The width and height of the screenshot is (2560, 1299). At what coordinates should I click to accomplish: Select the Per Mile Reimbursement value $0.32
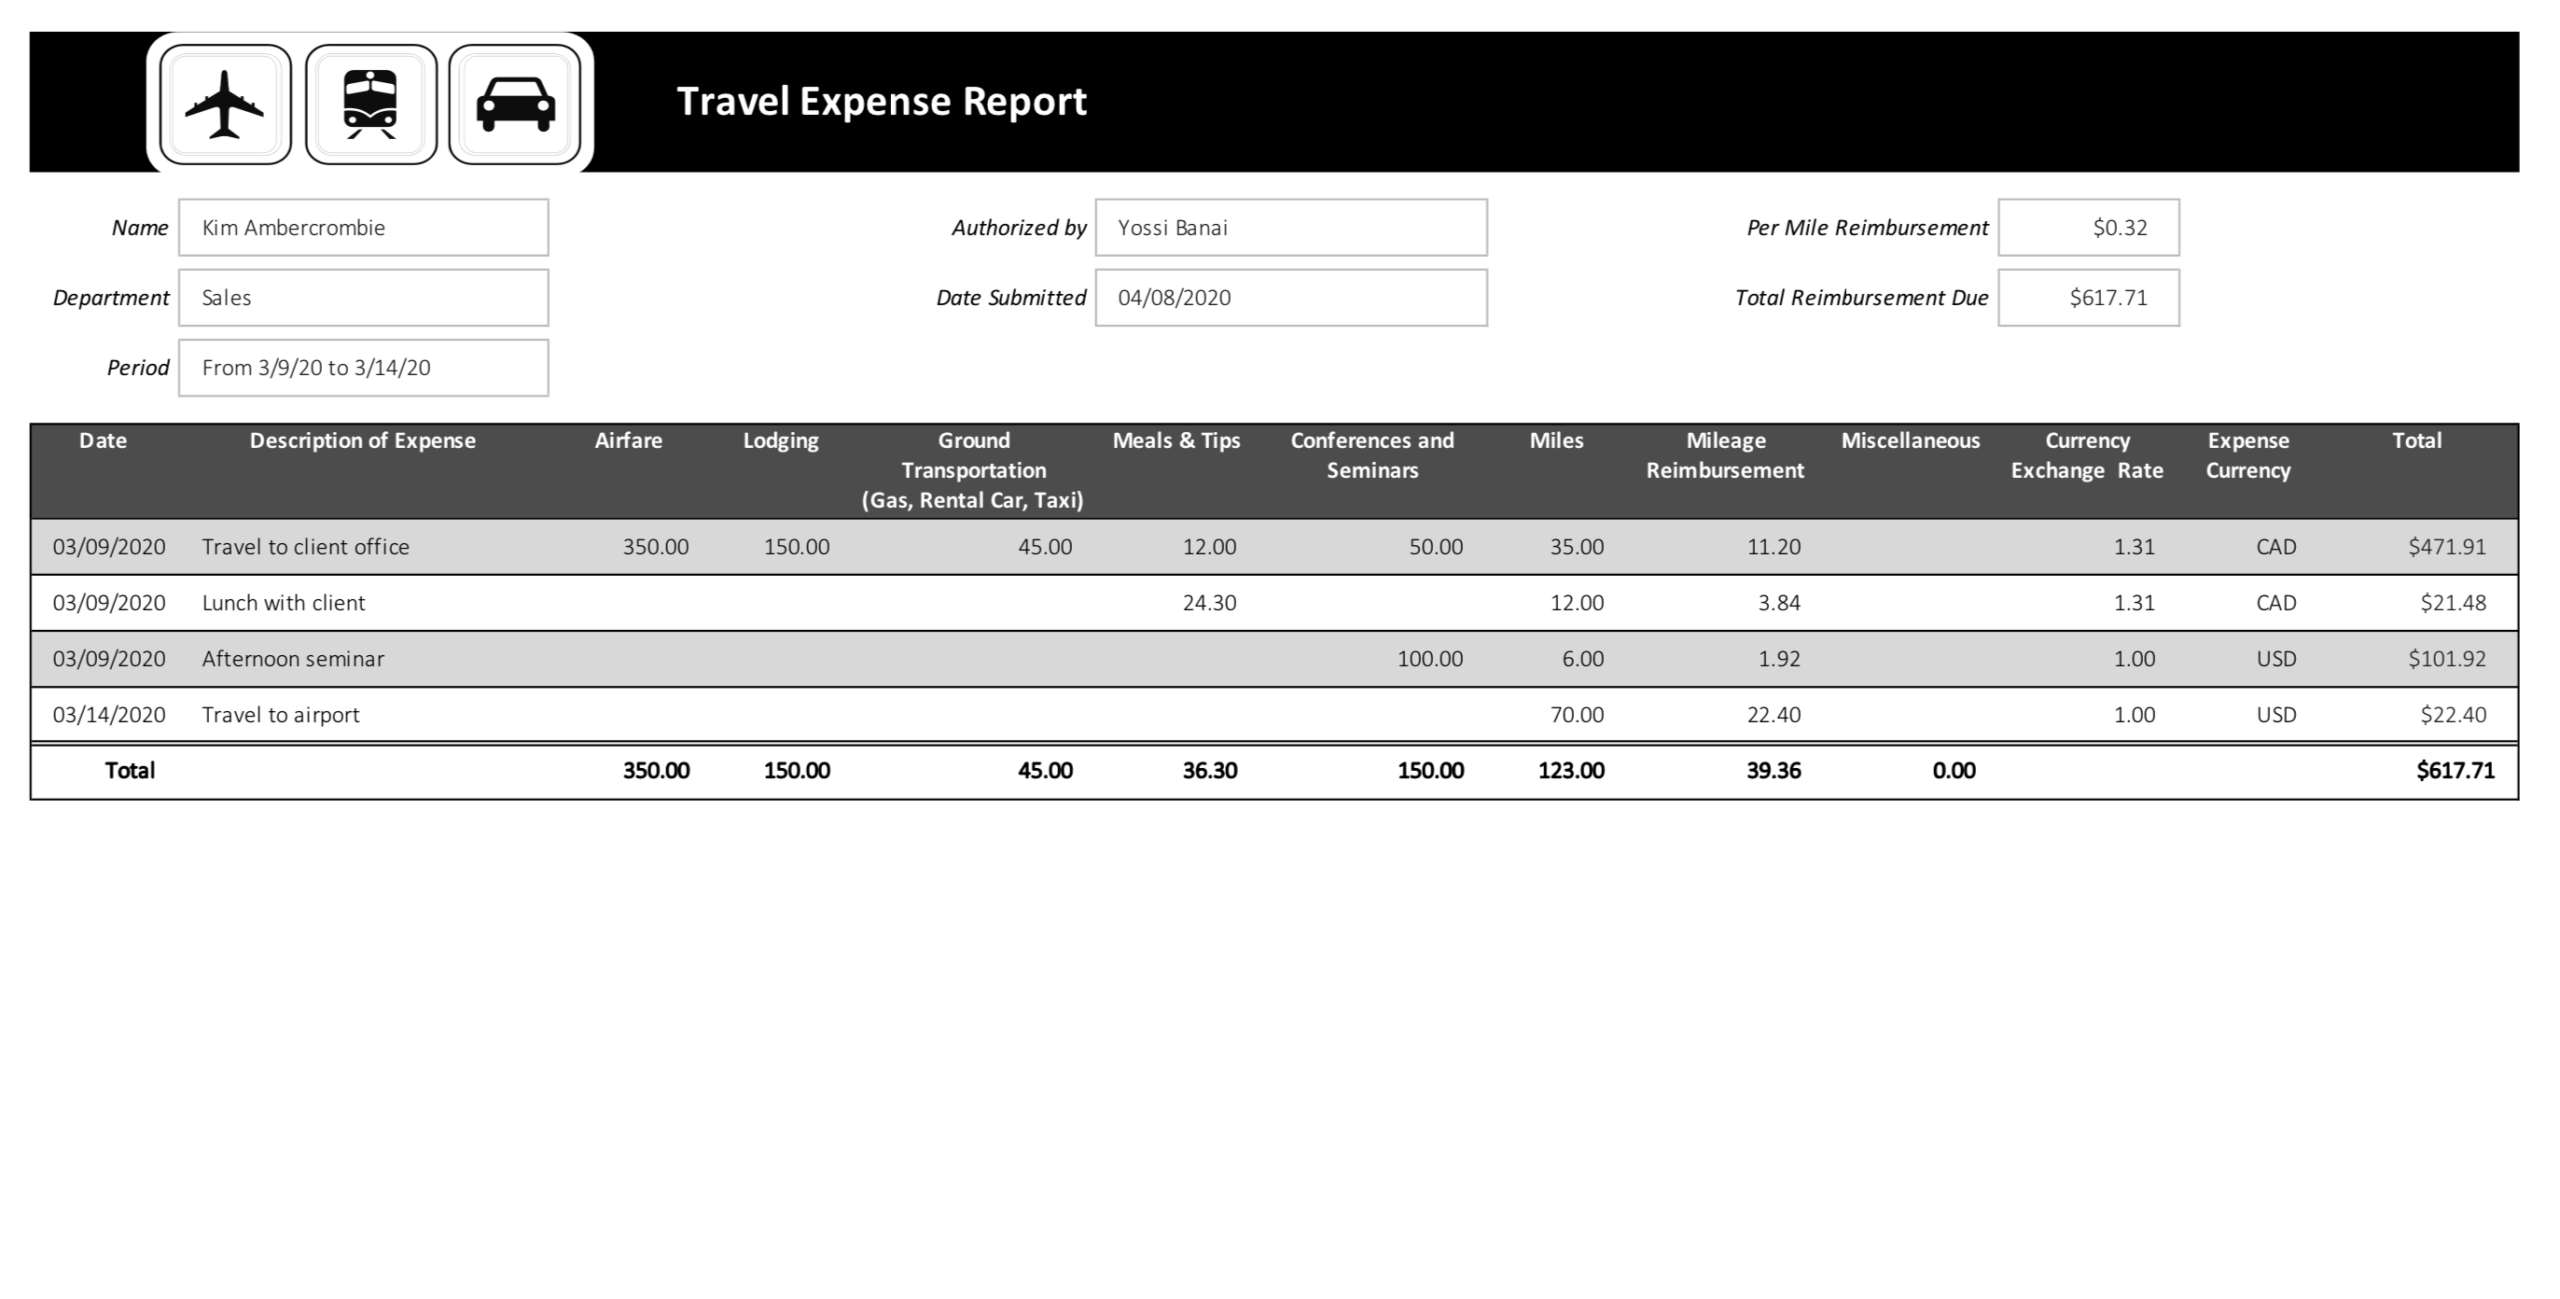[2088, 227]
